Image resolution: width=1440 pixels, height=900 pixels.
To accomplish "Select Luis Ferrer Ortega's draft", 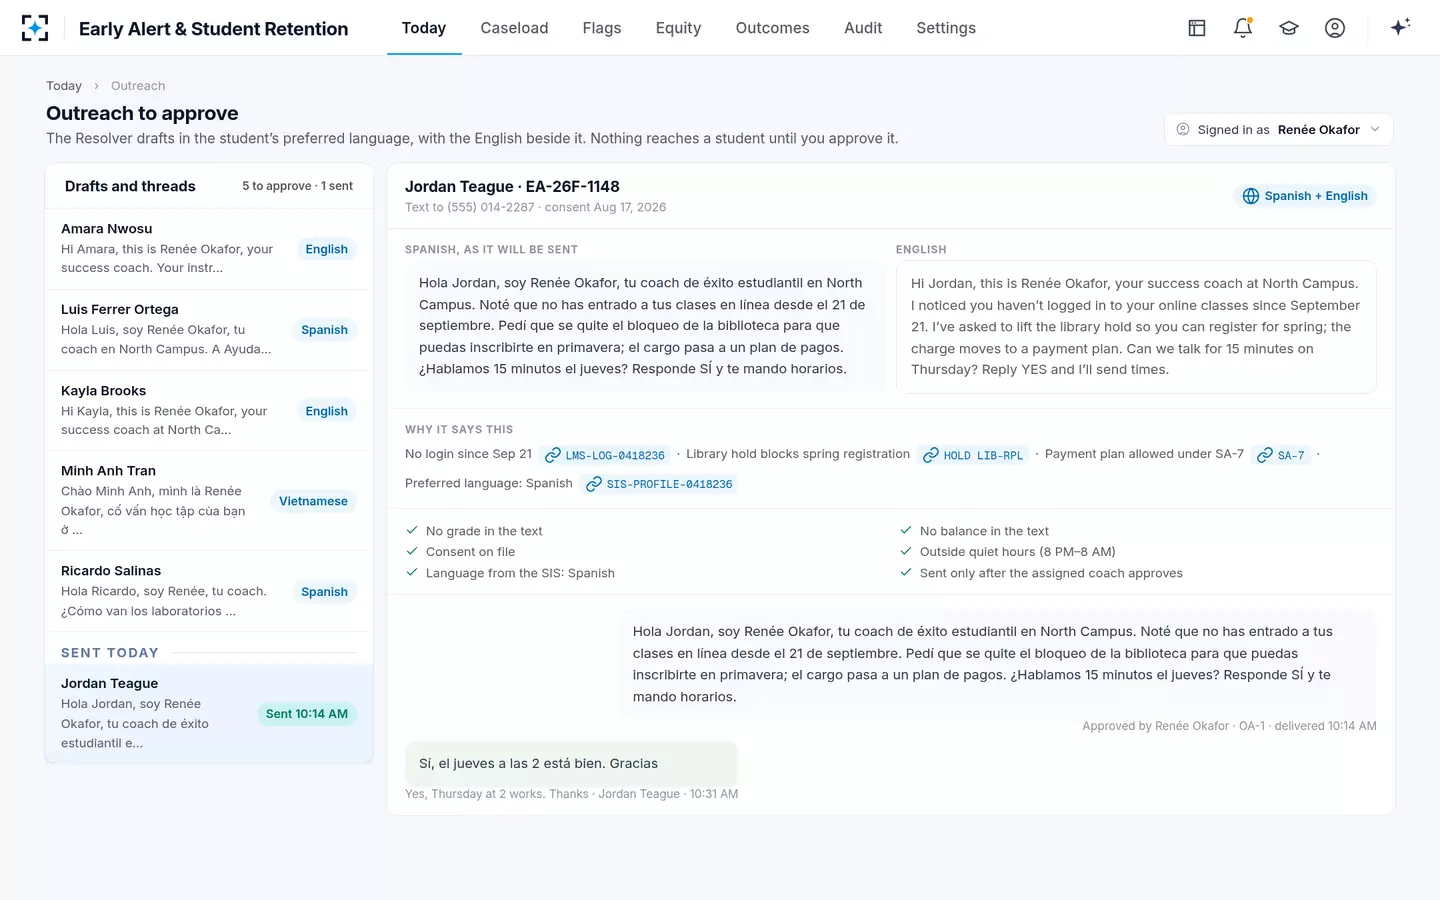I will (209, 329).
